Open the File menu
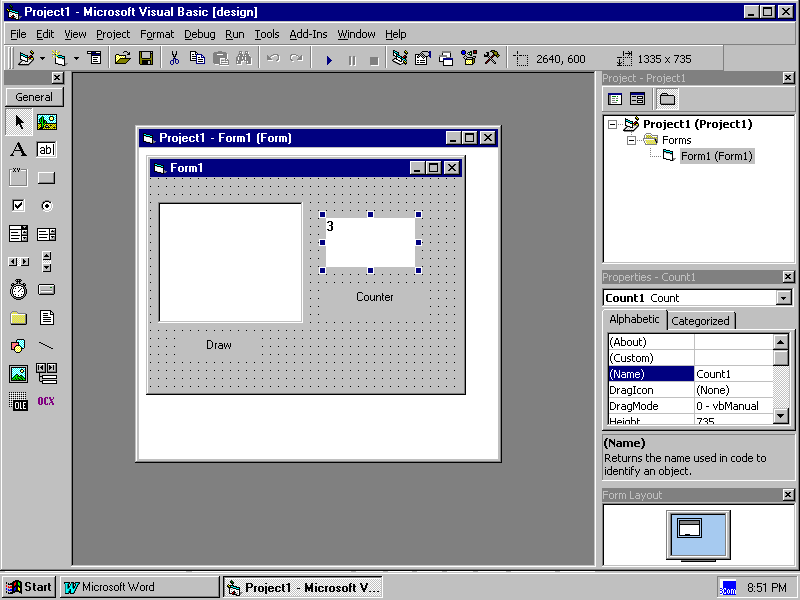Image resolution: width=800 pixels, height=600 pixels. tap(18, 34)
